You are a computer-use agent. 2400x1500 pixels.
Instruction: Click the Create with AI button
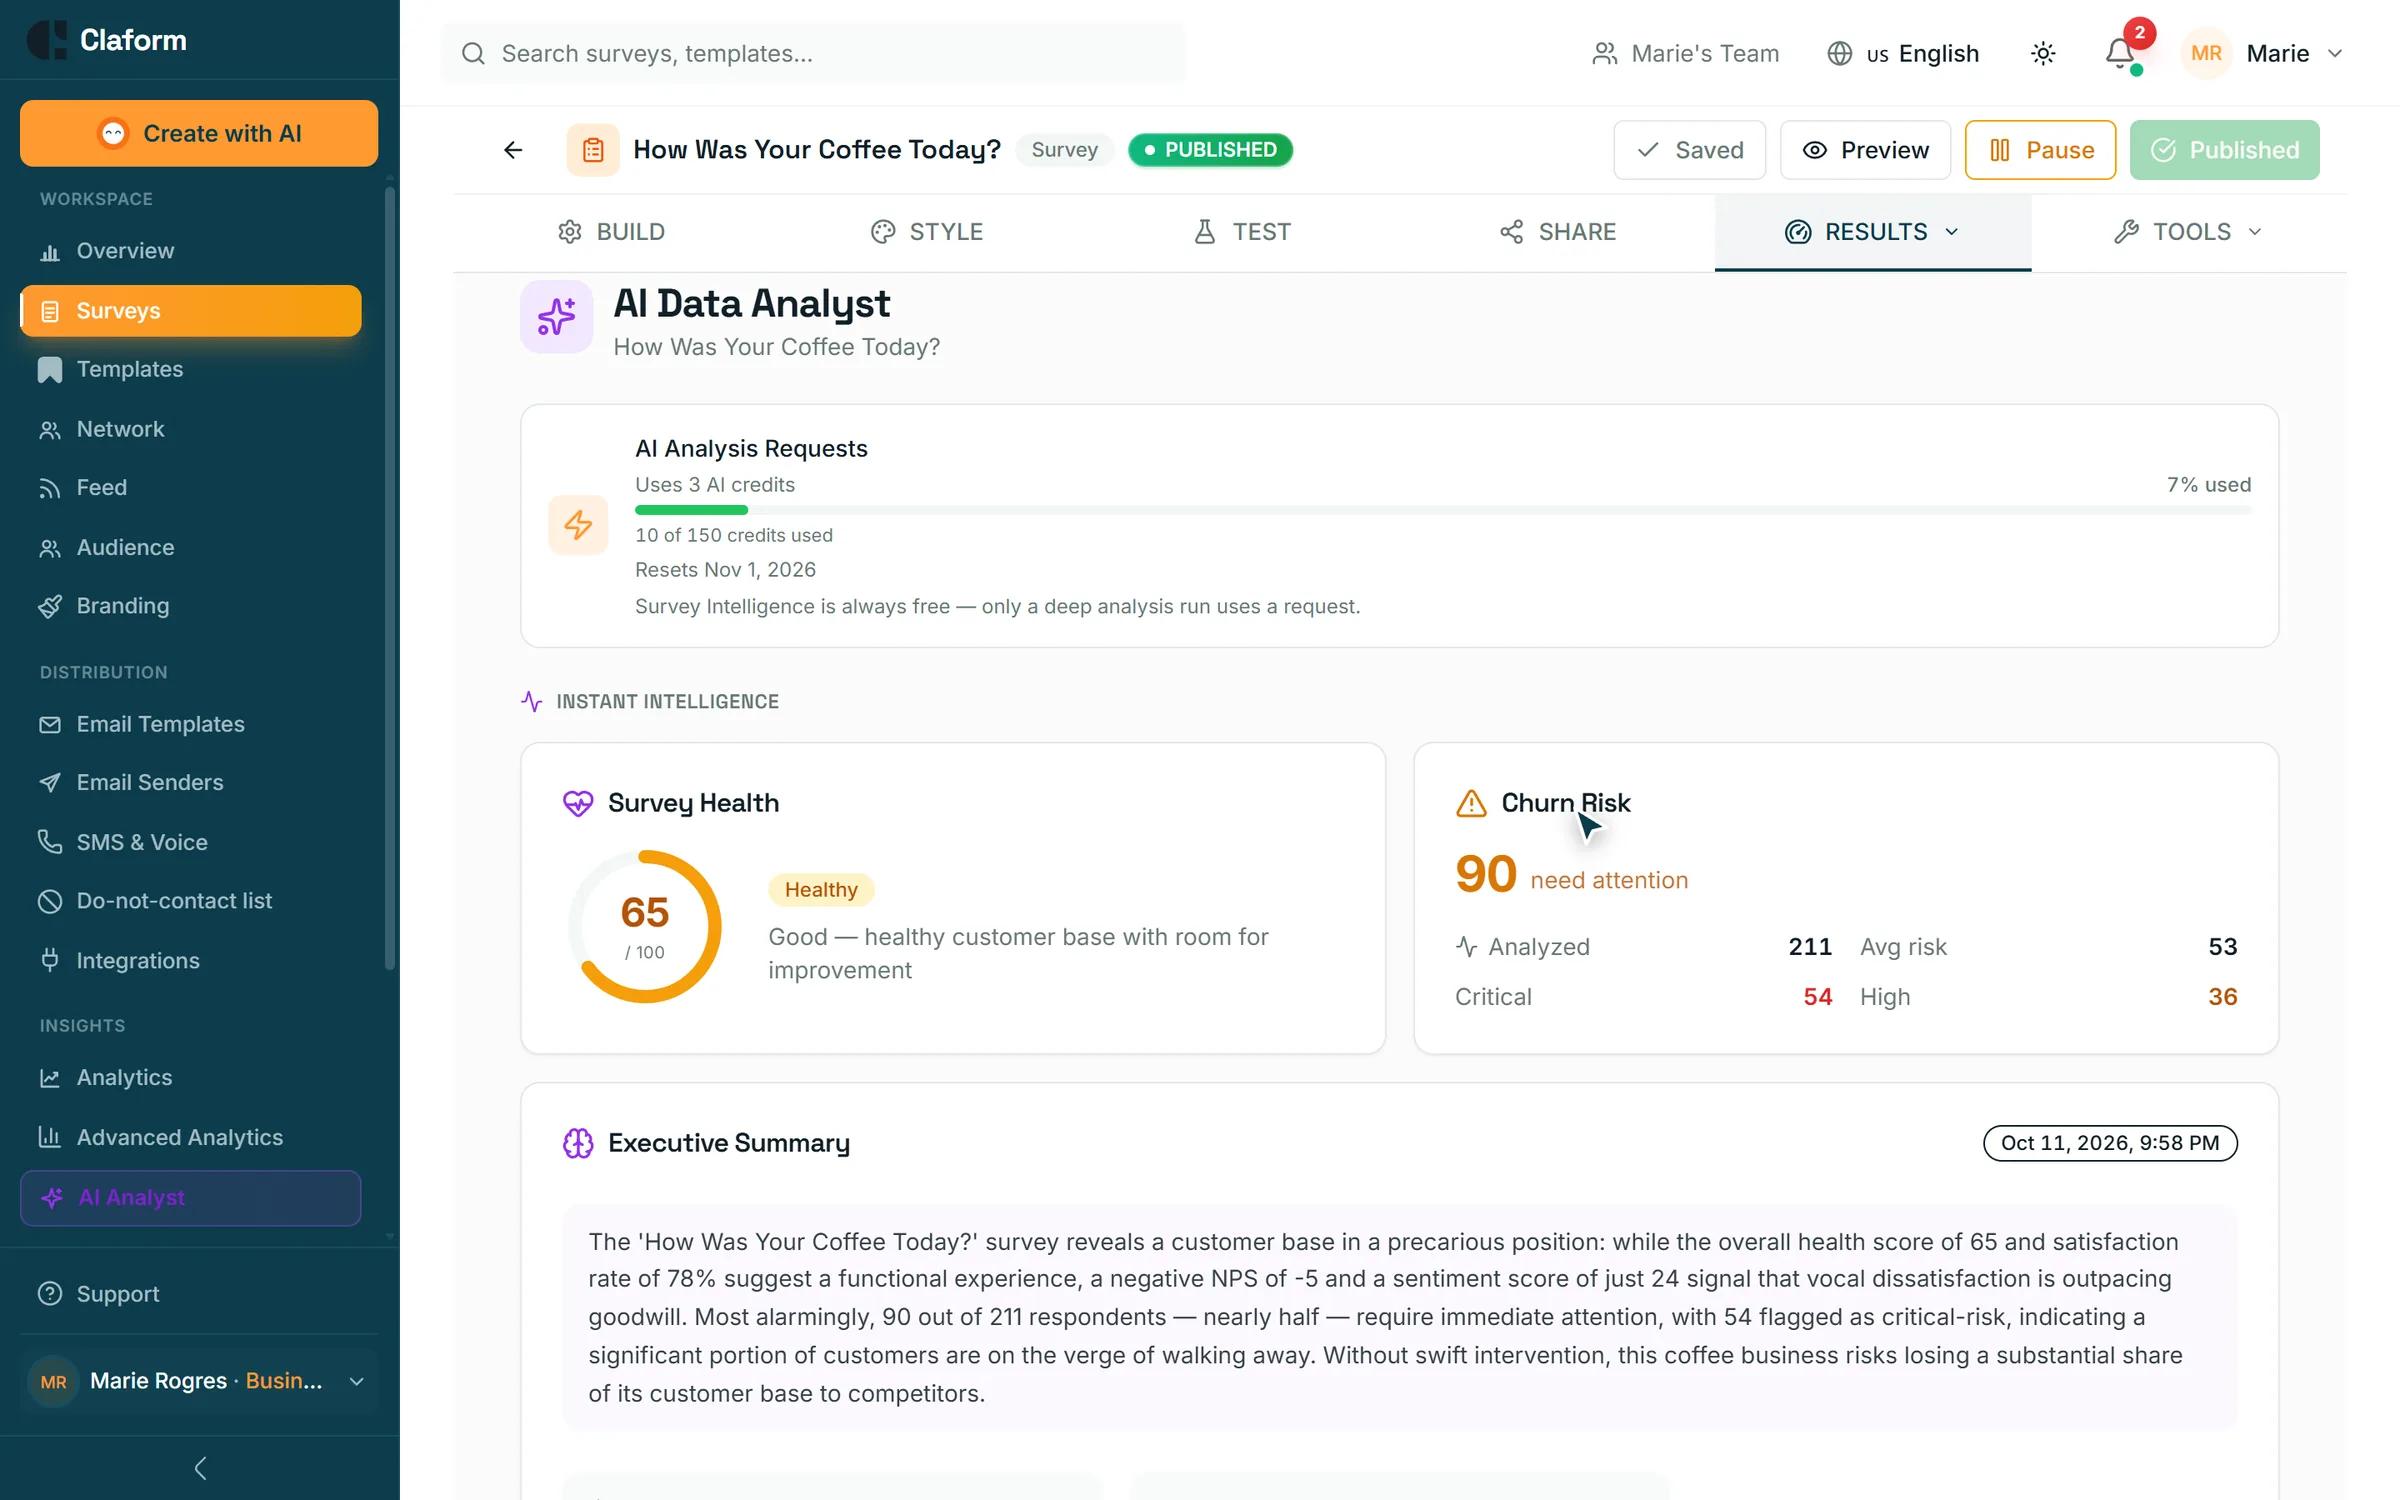pyautogui.click(x=199, y=133)
